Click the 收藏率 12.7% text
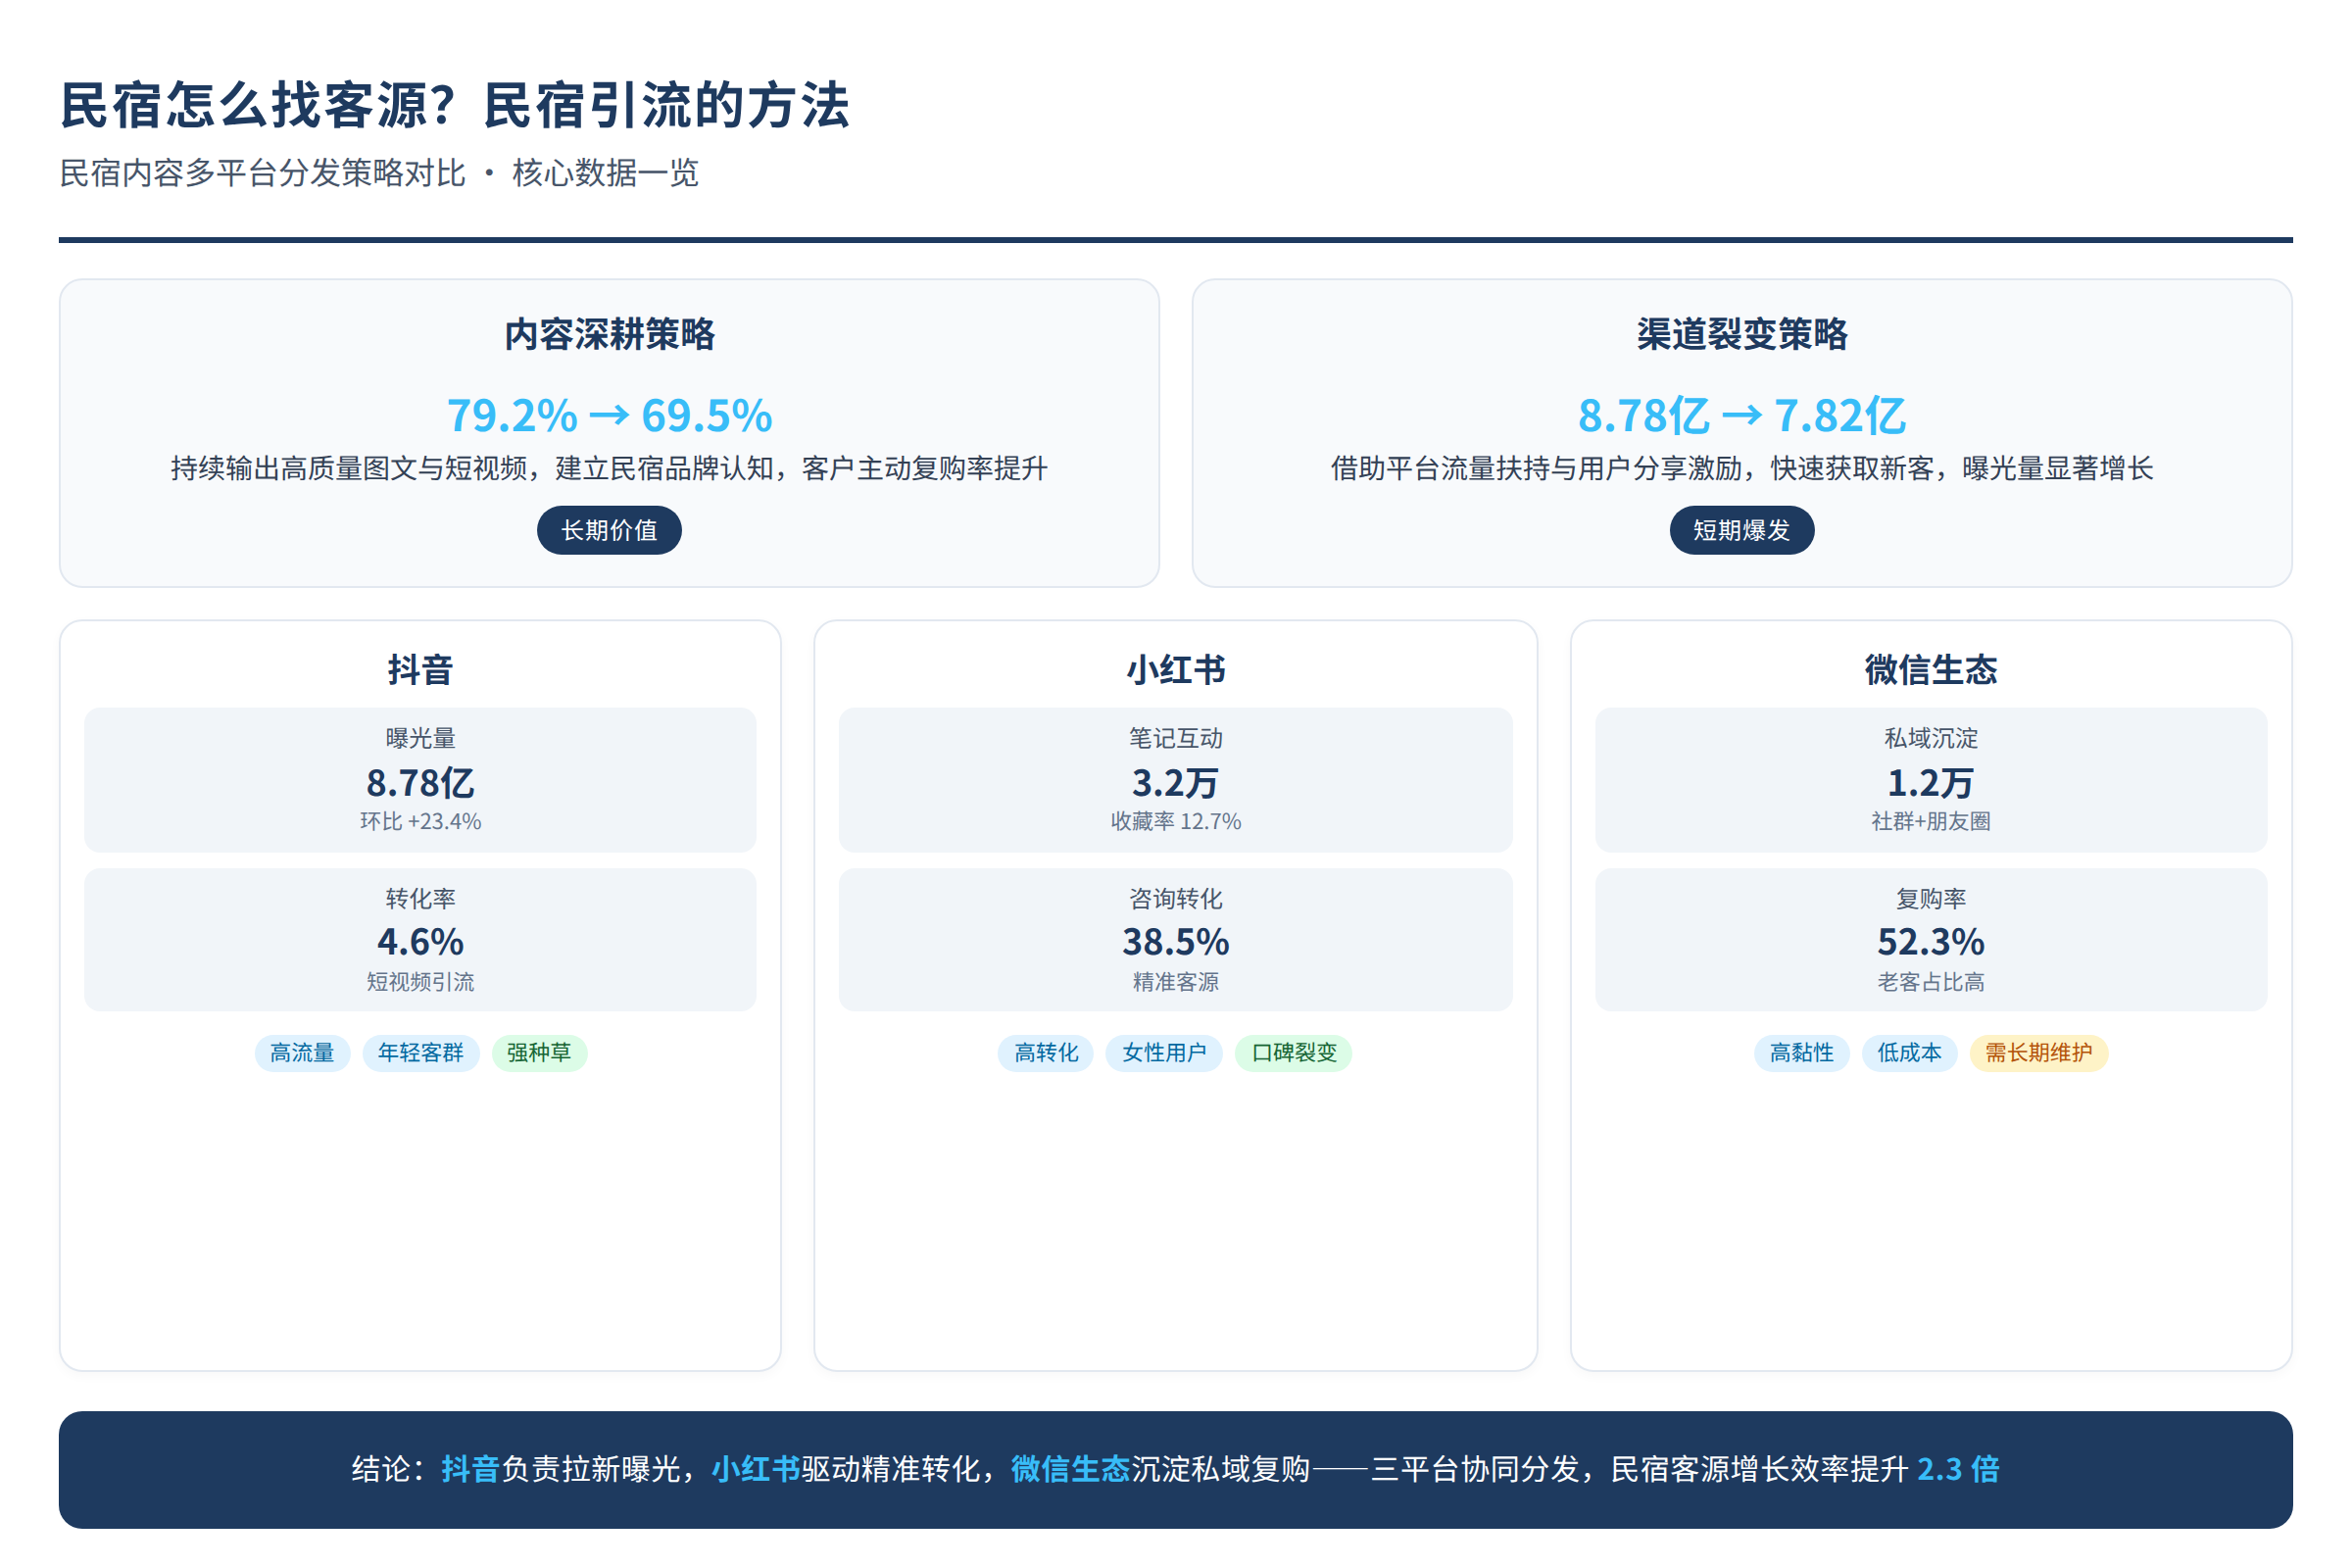Image resolution: width=2352 pixels, height=1568 pixels. (x=1176, y=822)
